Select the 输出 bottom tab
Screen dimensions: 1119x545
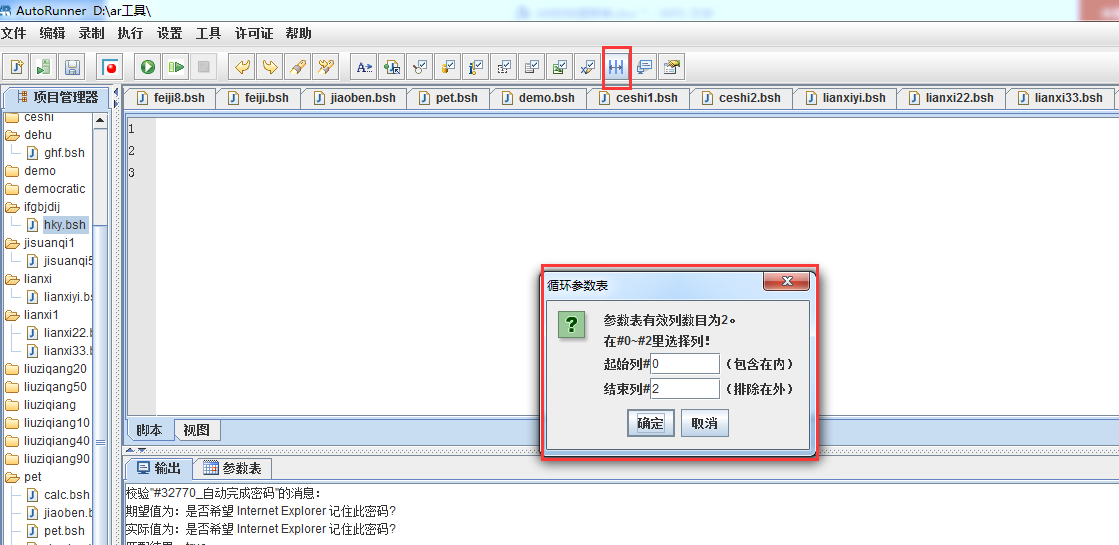coord(158,469)
